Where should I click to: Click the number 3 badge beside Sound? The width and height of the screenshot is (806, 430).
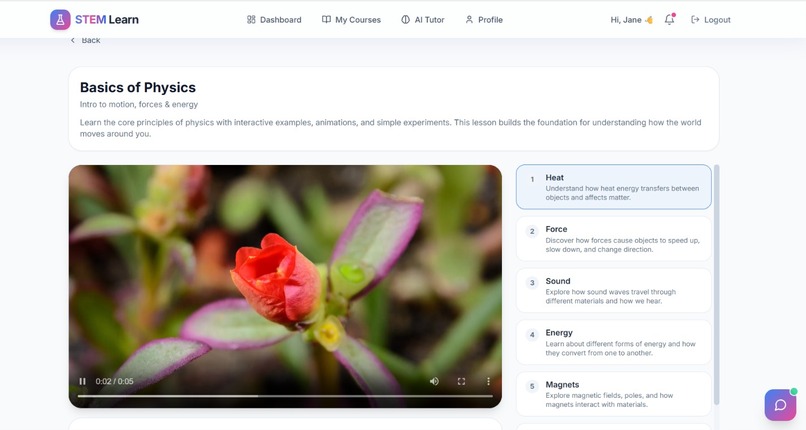click(532, 283)
